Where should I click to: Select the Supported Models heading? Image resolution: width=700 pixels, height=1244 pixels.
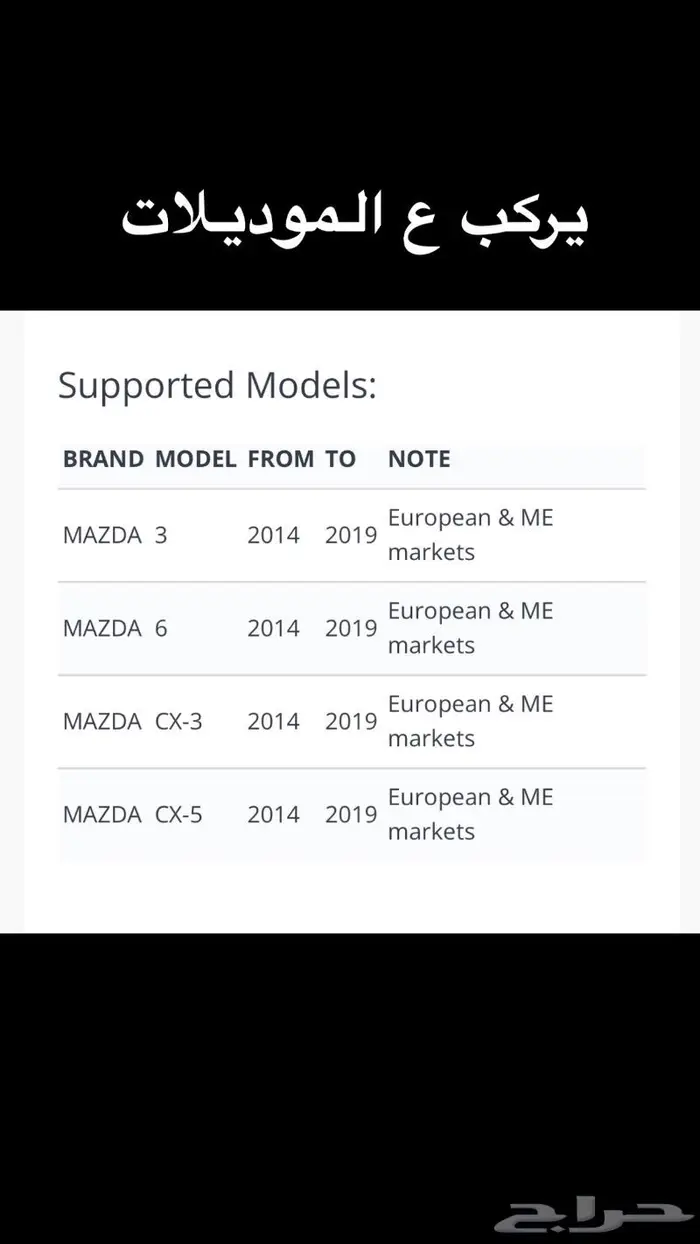(x=217, y=385)
